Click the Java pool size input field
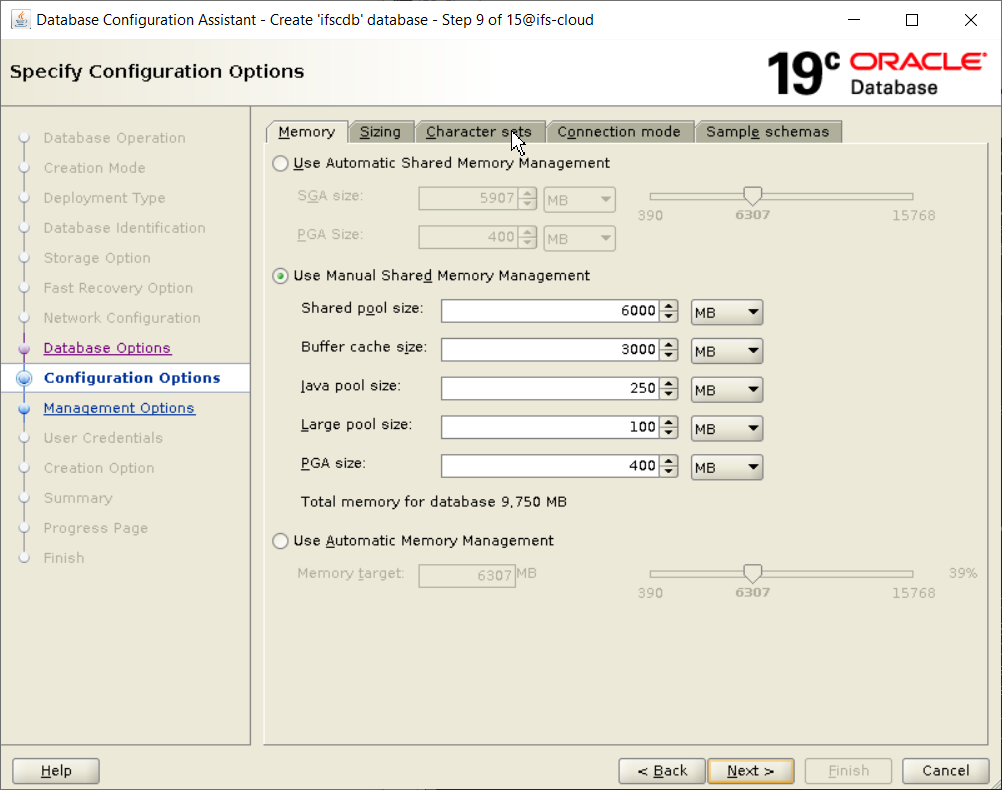This screenshot has width=1002, height=790. [551, 389]
